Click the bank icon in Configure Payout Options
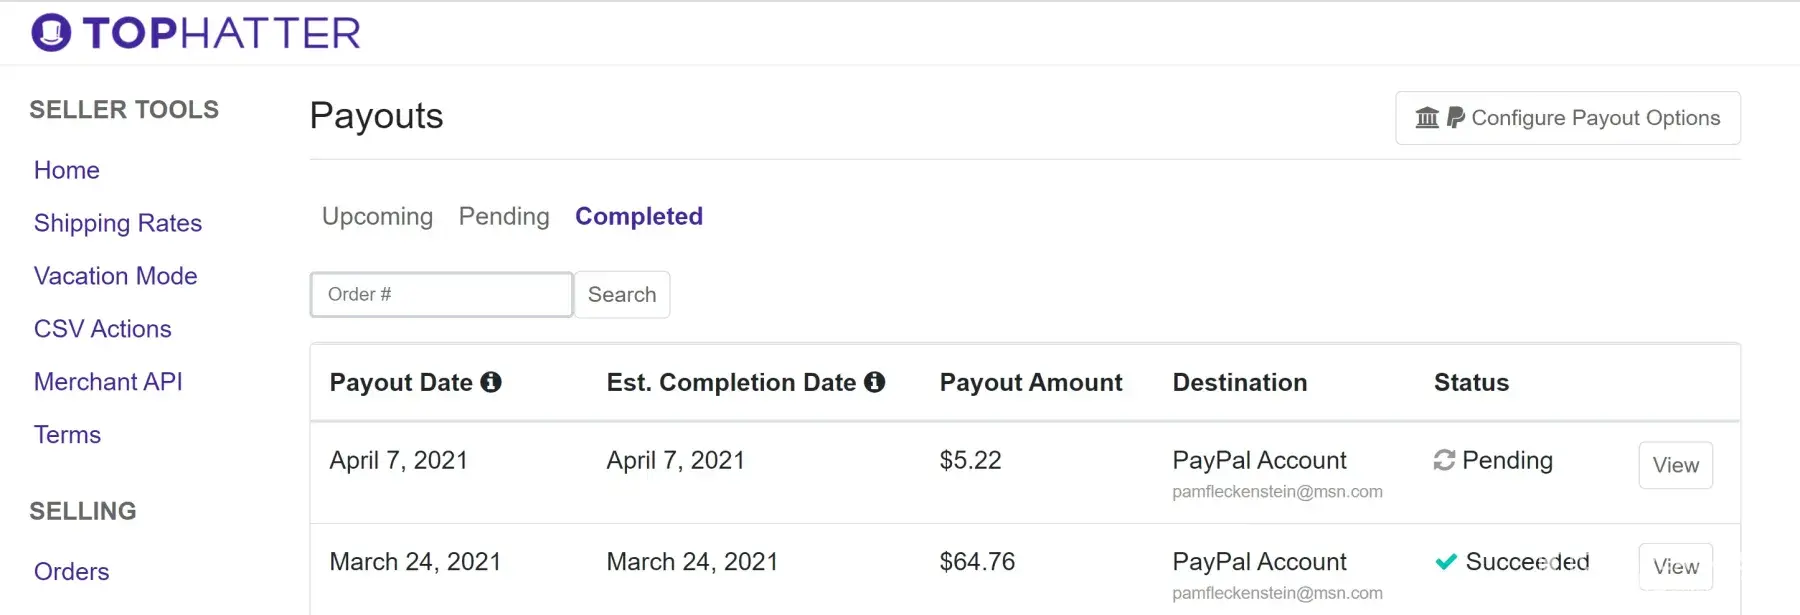Image resolution: width=1800 pixels, height=615 pixels. click(x=1427, y=118)
